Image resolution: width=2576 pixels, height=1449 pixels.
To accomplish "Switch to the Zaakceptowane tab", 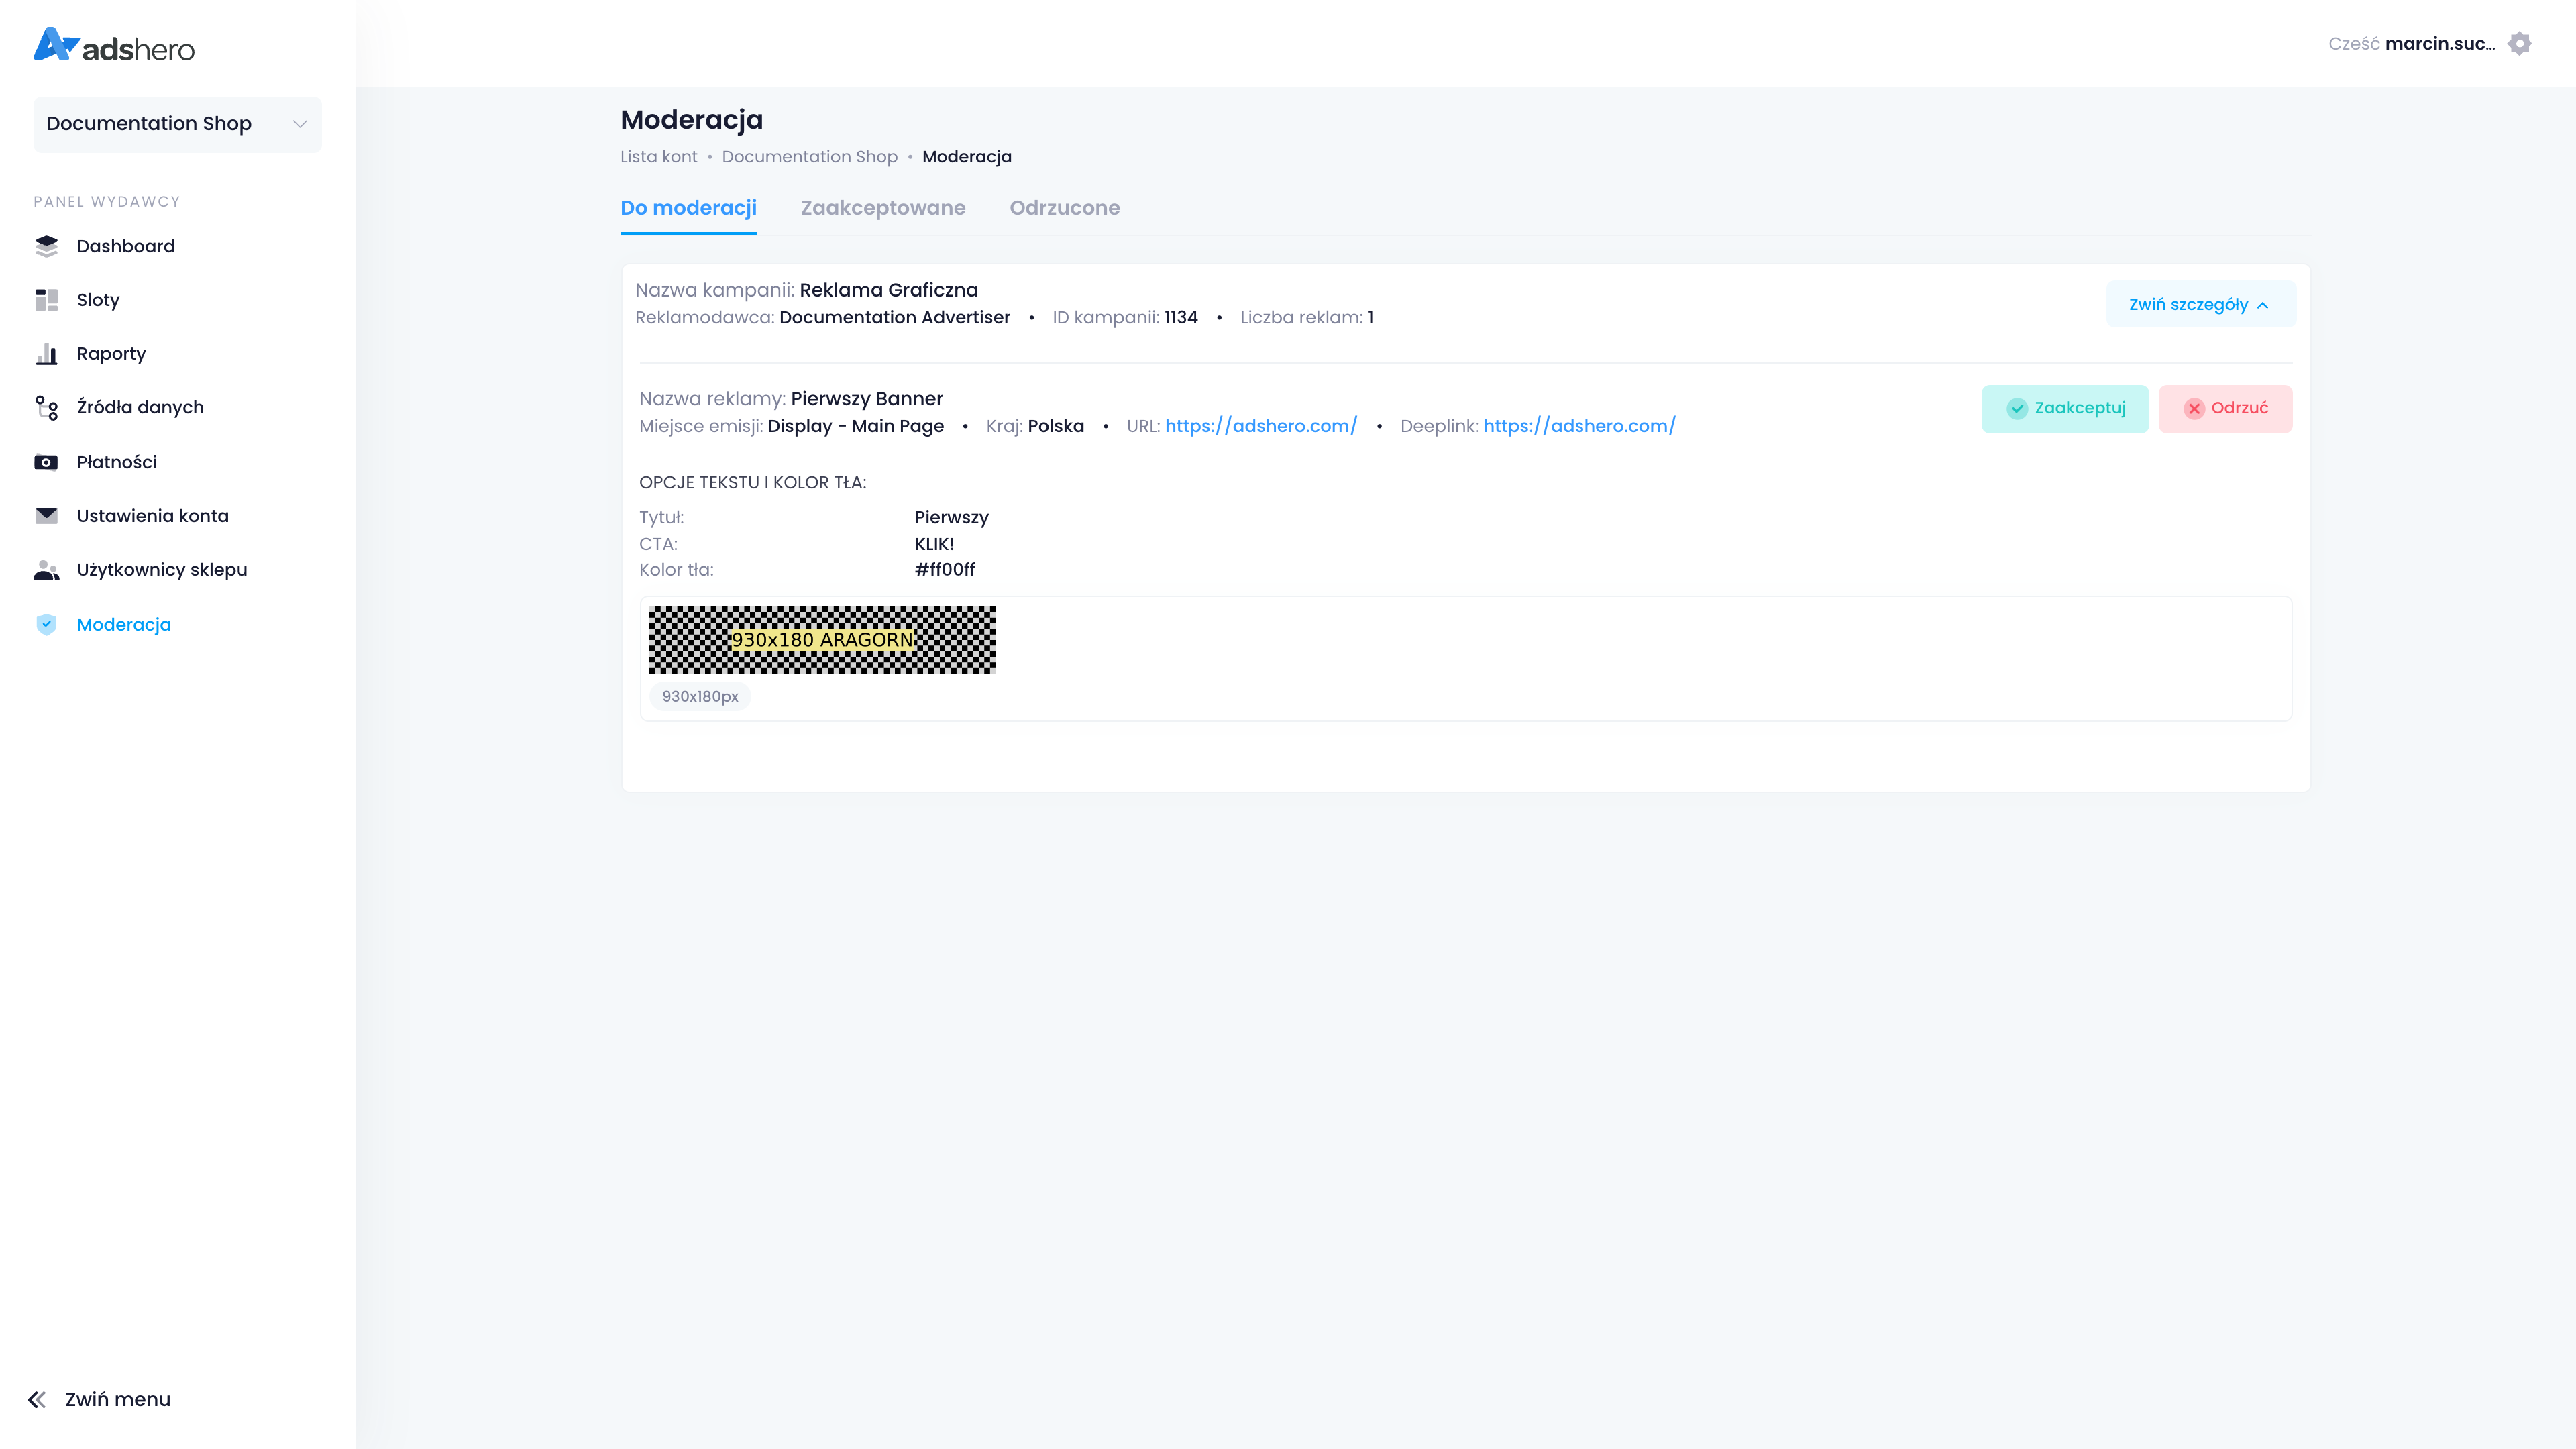I will pos(882,208).
